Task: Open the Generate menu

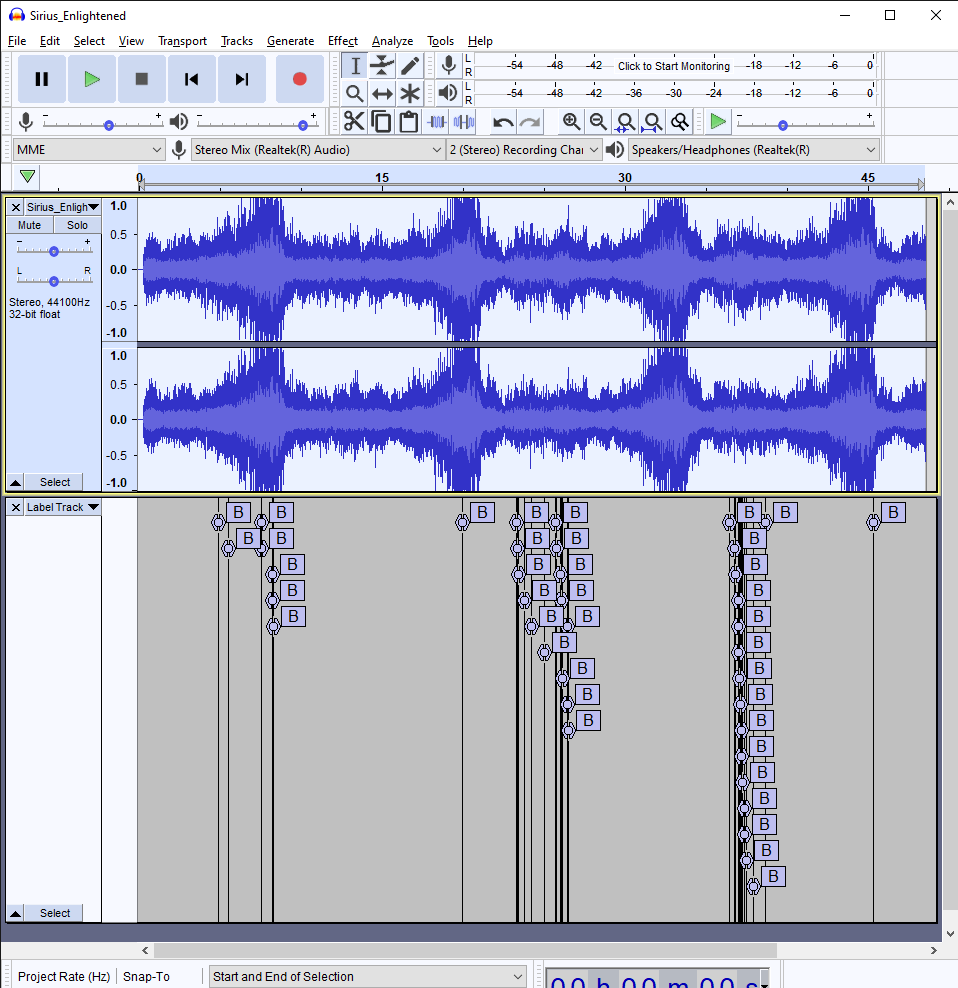Action: pos(291,41)
